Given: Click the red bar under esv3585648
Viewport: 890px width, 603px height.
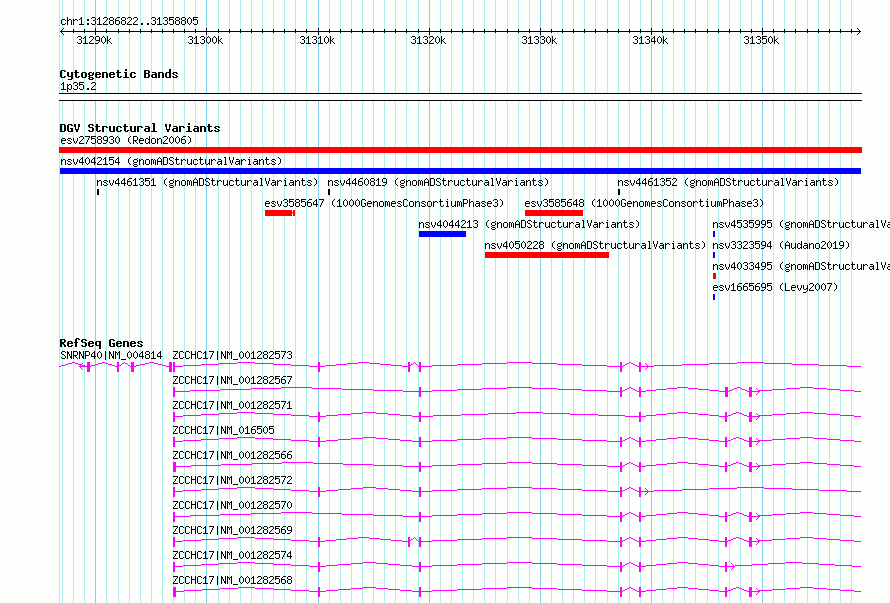Looking at the screenshot, I should (x=554, y=213).
